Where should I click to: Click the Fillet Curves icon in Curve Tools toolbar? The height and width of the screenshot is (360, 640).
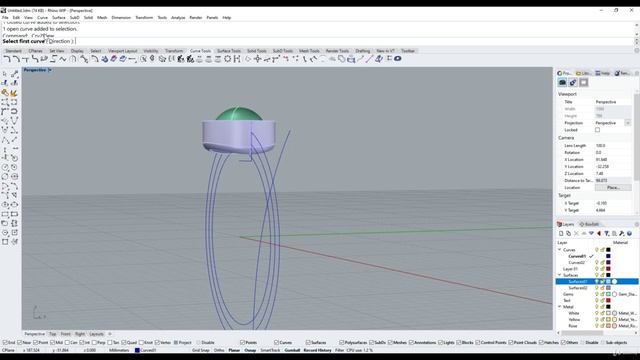pyautogui.click(x=7, y=59)
